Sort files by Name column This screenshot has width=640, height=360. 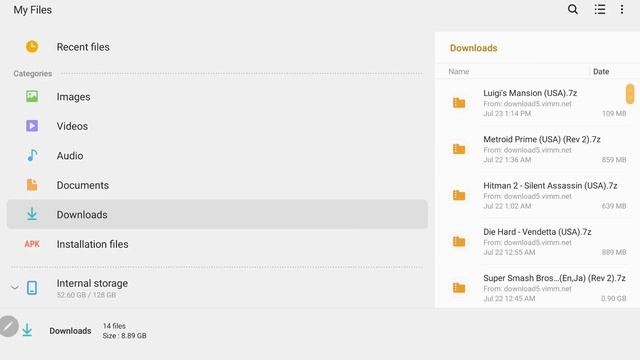tap(458, 71)
